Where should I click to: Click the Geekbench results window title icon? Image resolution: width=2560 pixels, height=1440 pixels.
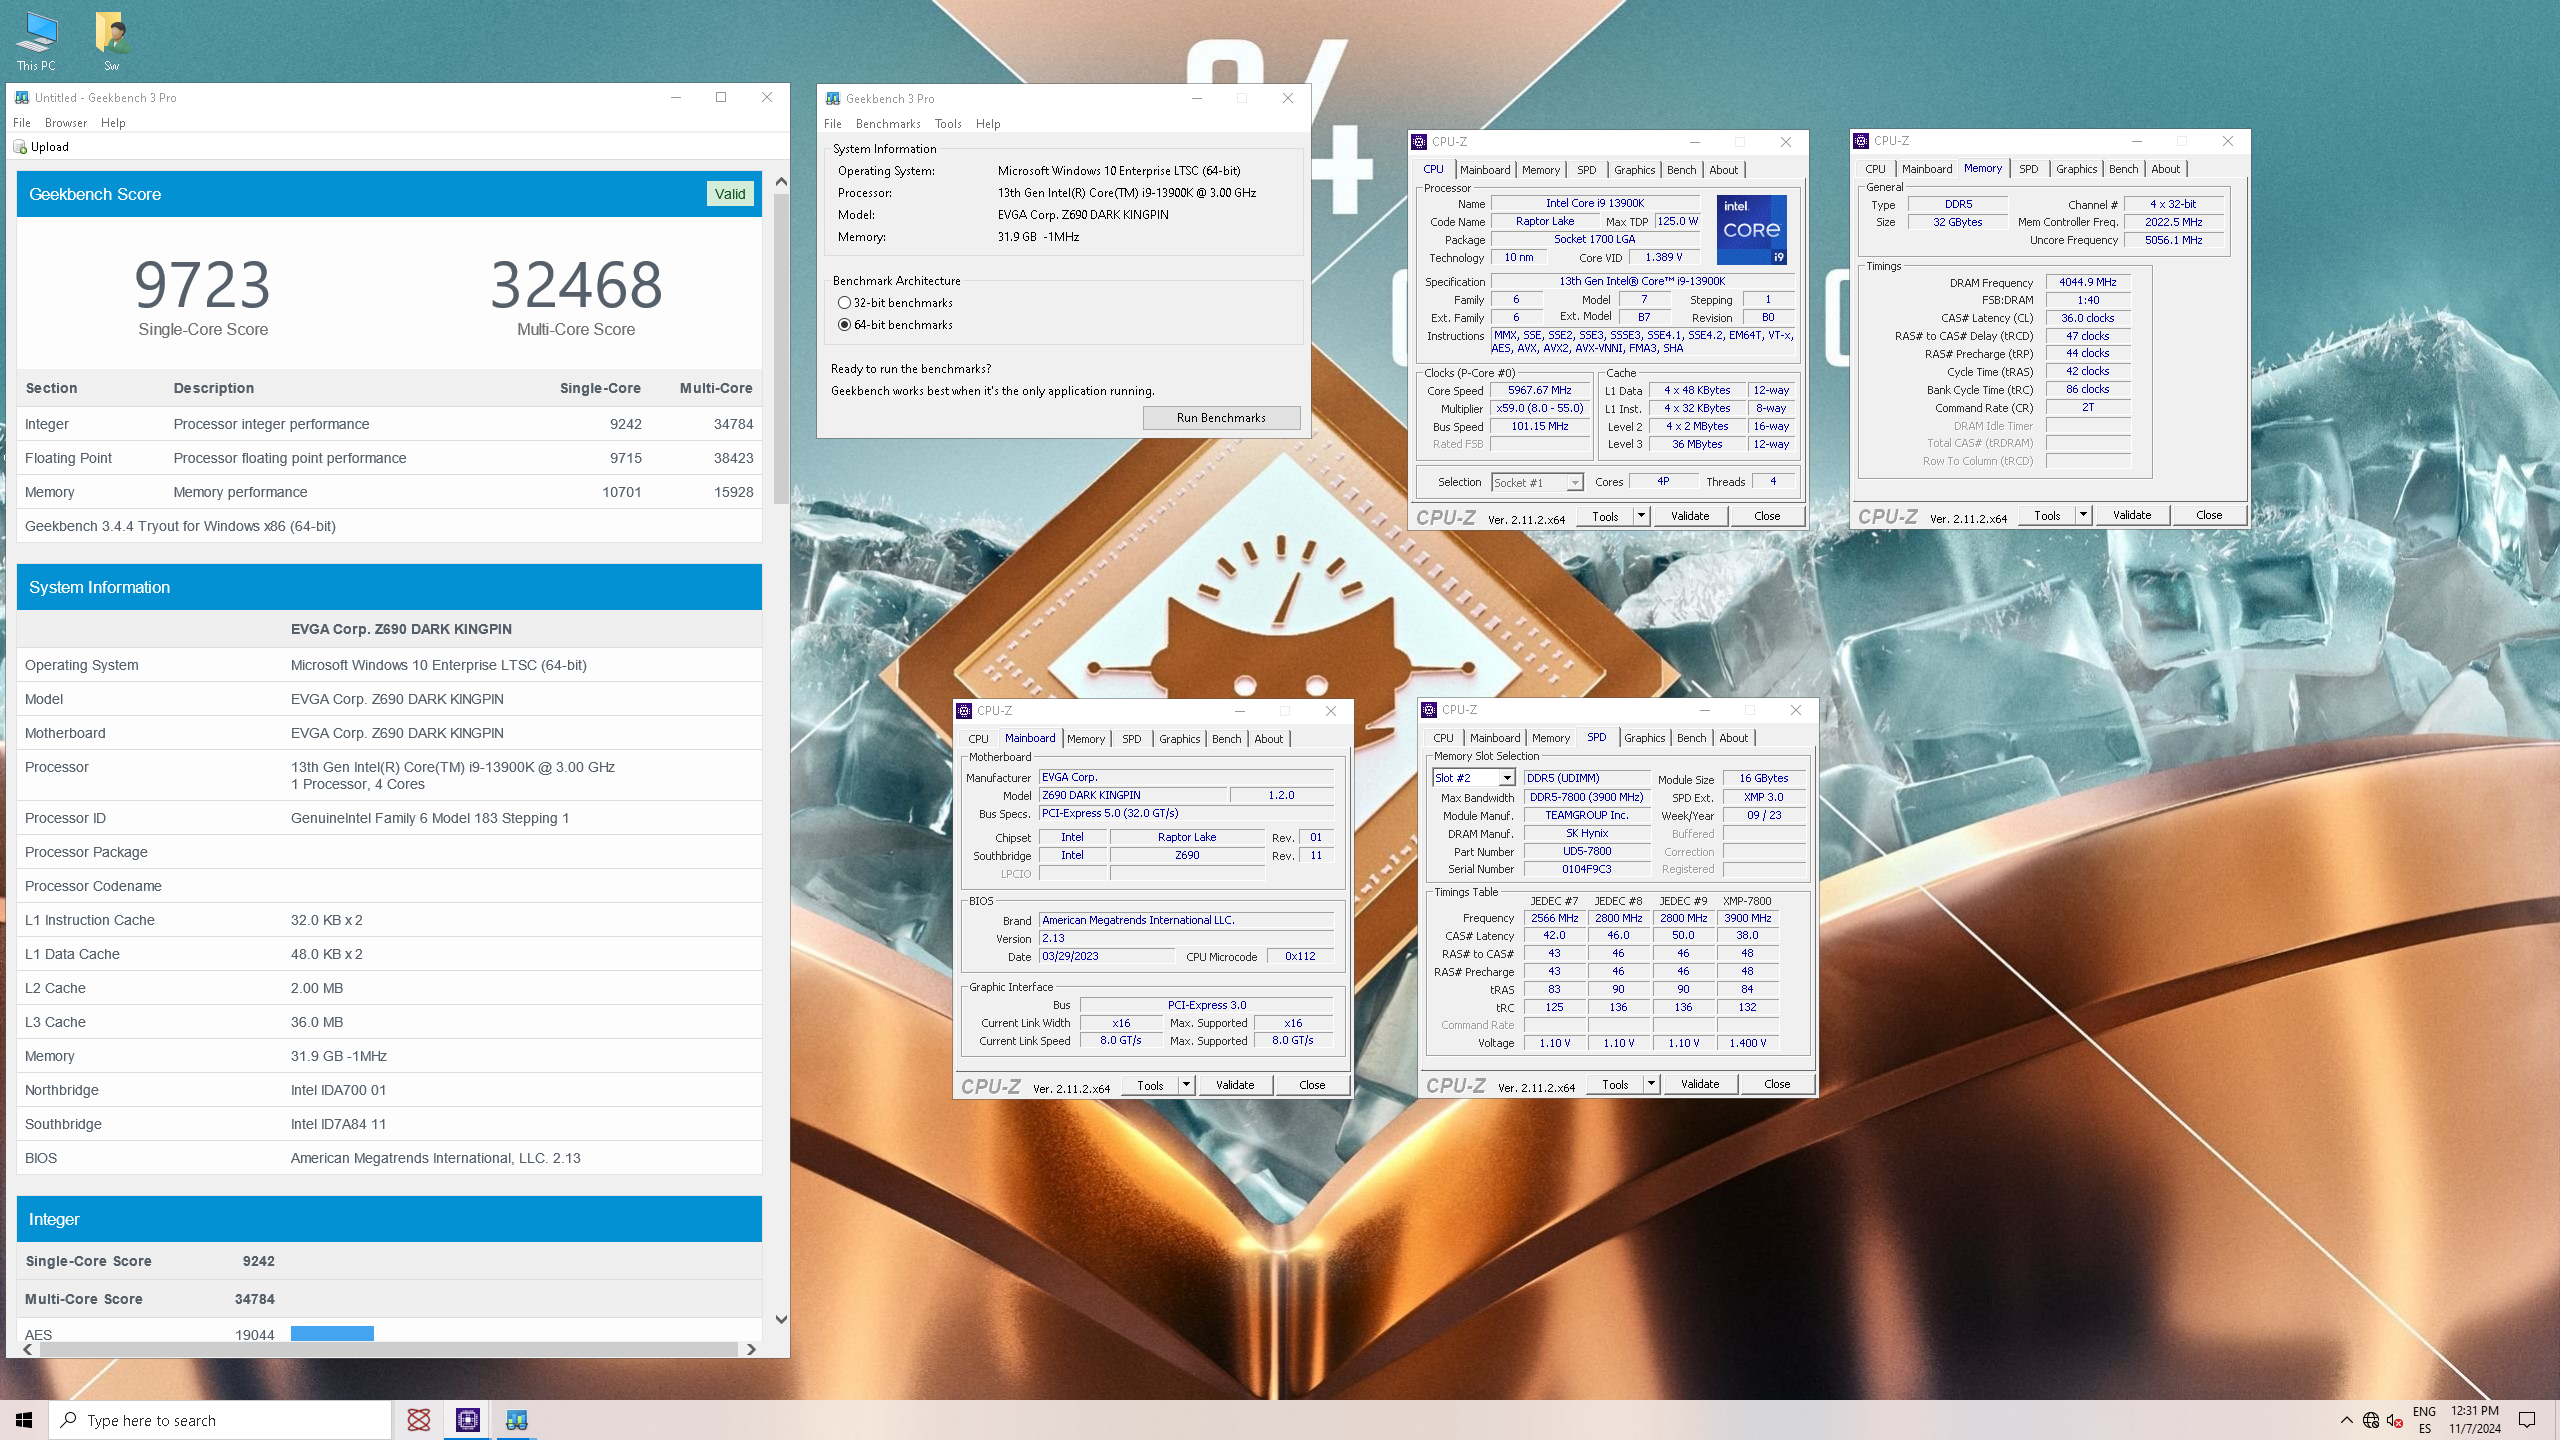point(22,97)
